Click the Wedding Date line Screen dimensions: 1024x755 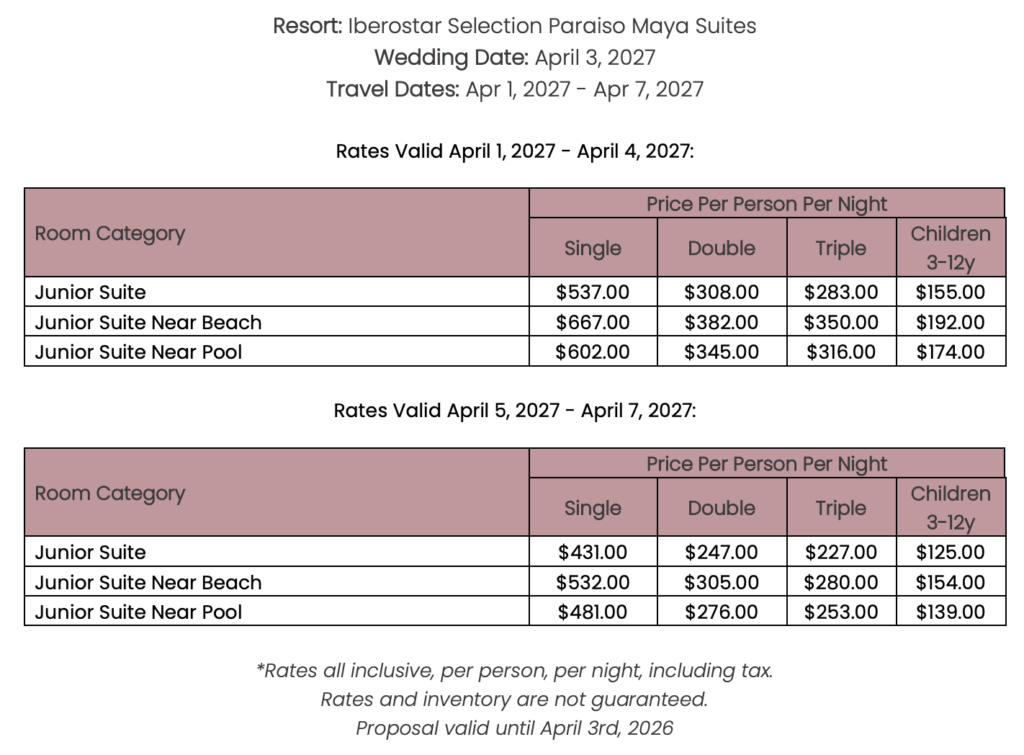[x=514, y=57]
